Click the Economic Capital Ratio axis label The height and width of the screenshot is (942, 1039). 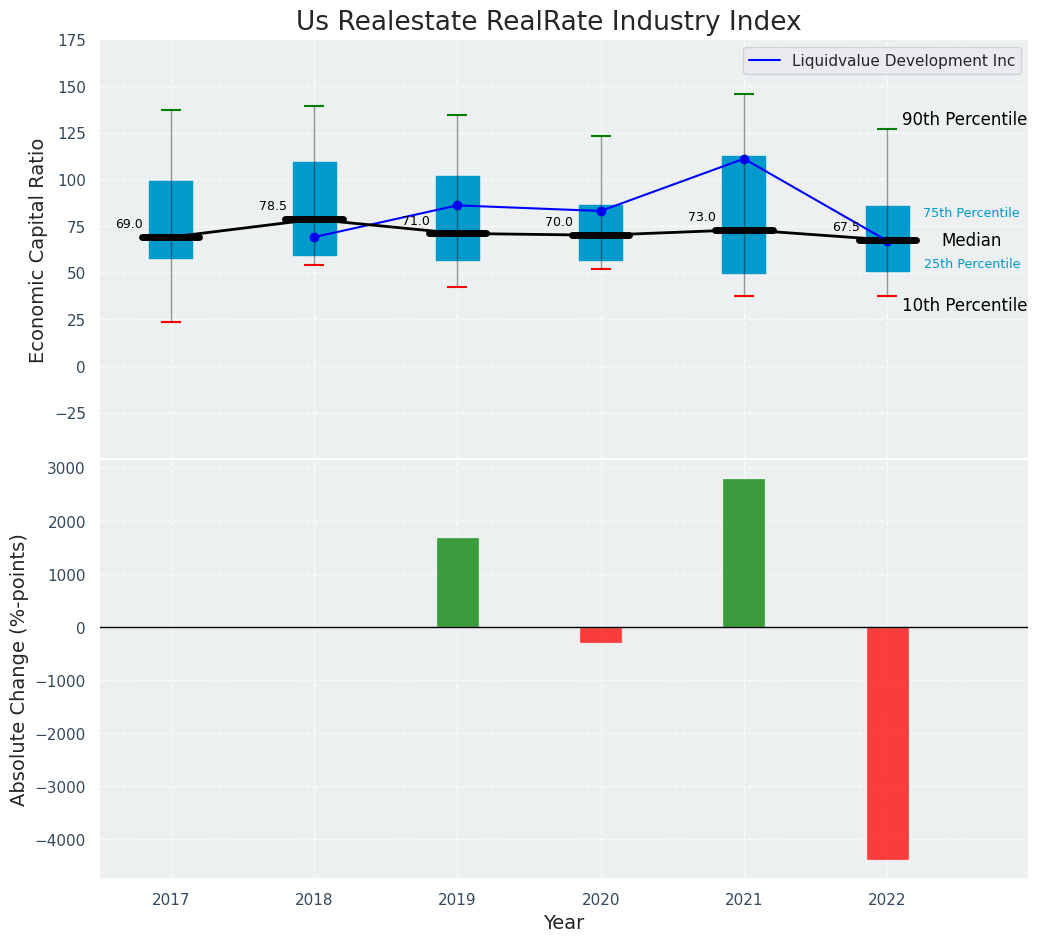[38, 250]
